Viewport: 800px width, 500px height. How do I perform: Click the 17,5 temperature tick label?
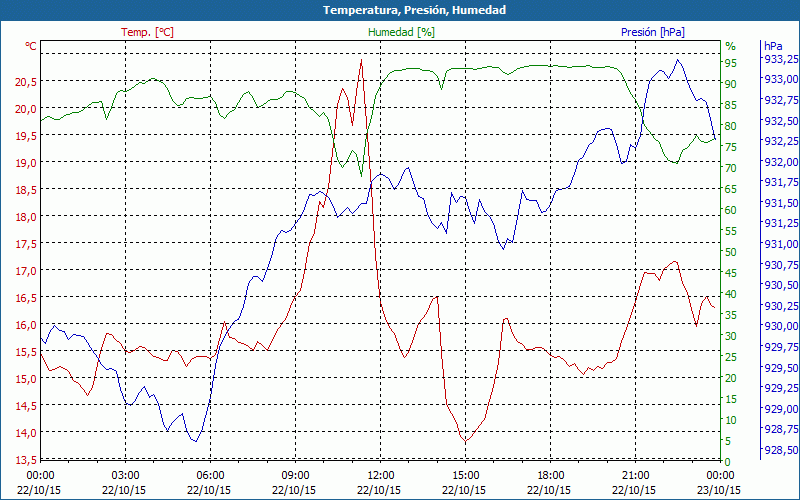pyautogui.click(x=27, y=243)
